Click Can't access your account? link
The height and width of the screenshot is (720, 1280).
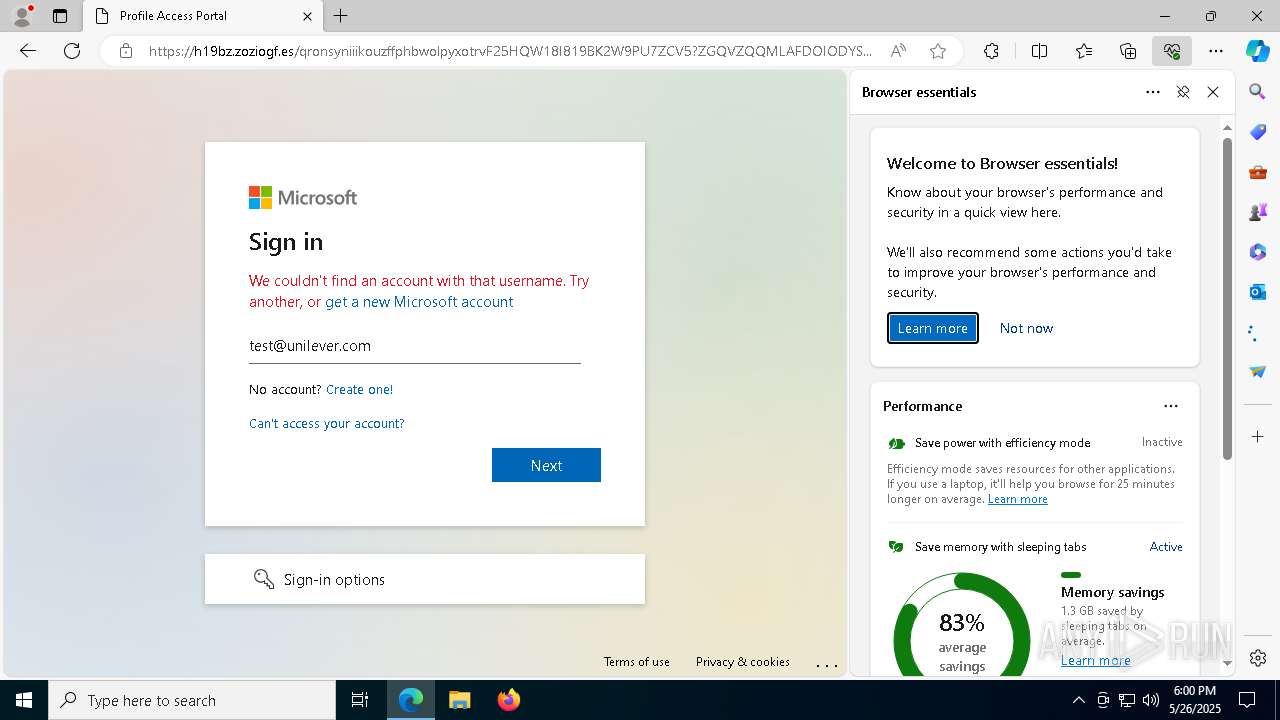click(327, 424)
